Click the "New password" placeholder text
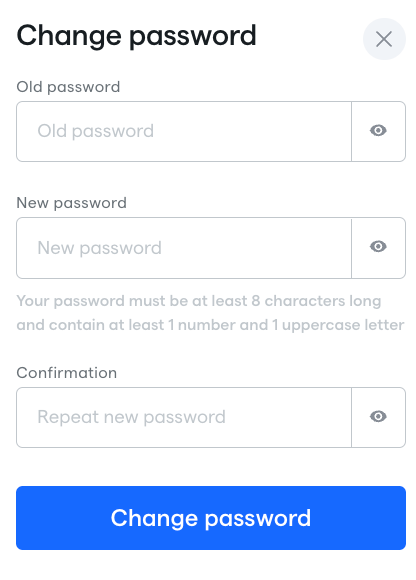The width and height of the screenshot is (416, 580). coord(99,248)
